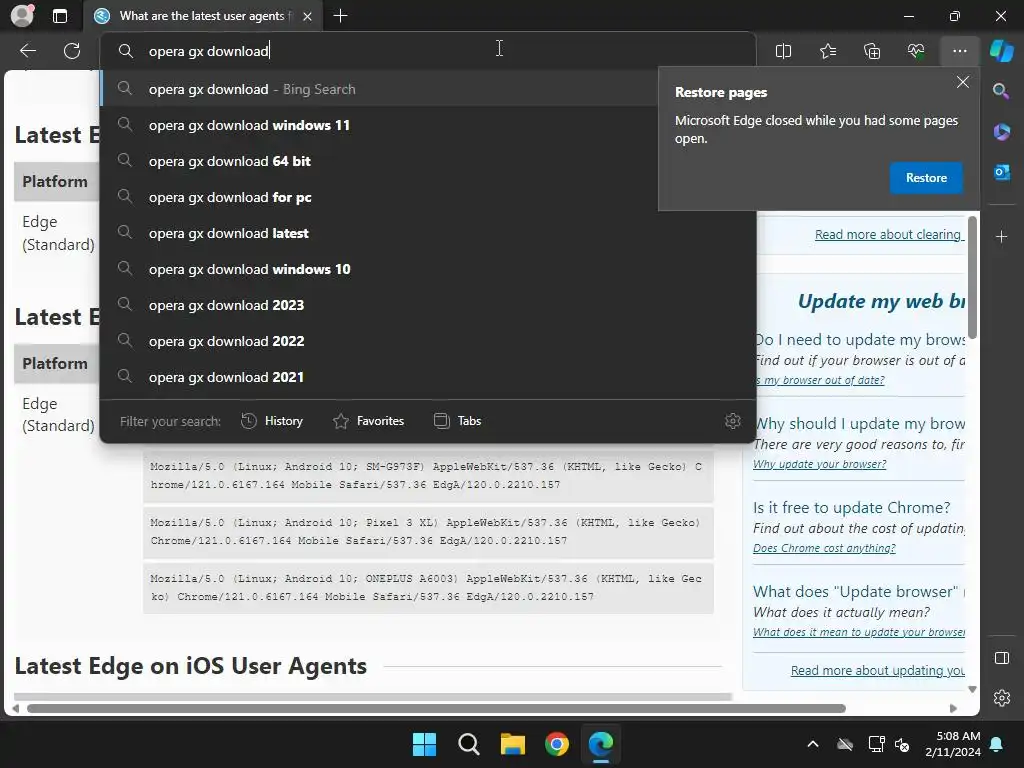Click the SM-G973F user agent string
This screenshot has width=1024, height=768.
pyautogui.click(x=428, y=475)
